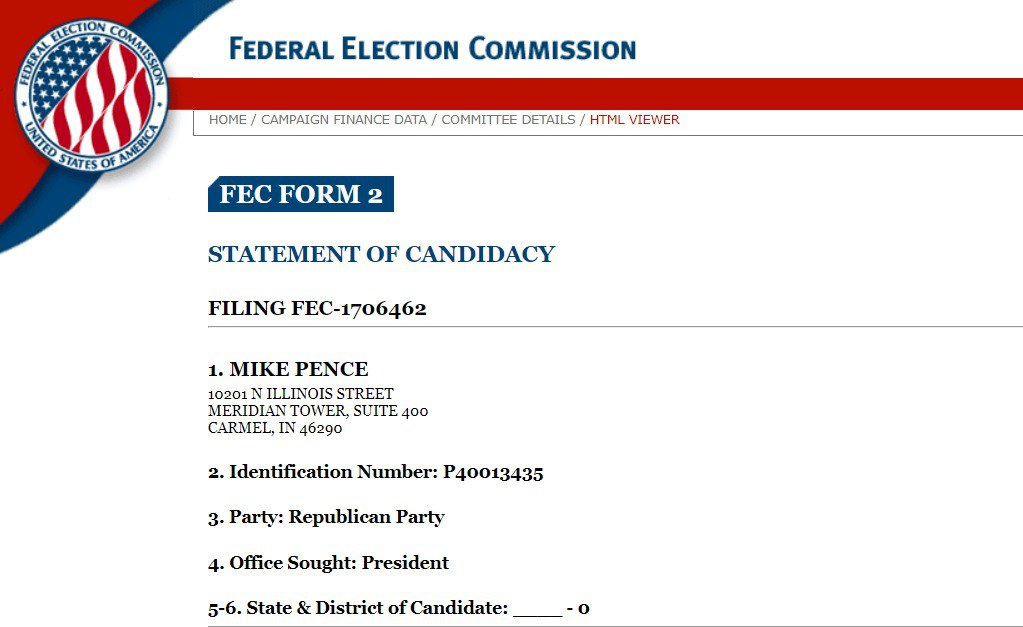This screenshot has width=1023, height=627.
Task: Open the CAMPAIGN FINANCE DATA breadcrumb link
Action: tap(344, 120)
